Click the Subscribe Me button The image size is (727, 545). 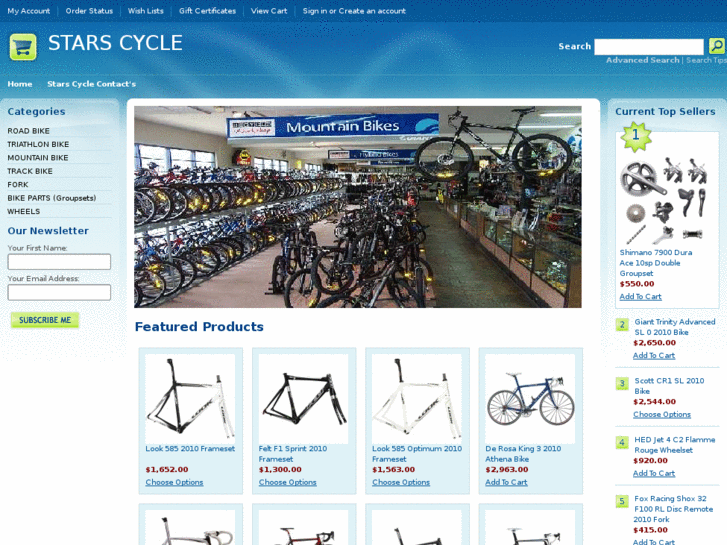click(45, 320)
